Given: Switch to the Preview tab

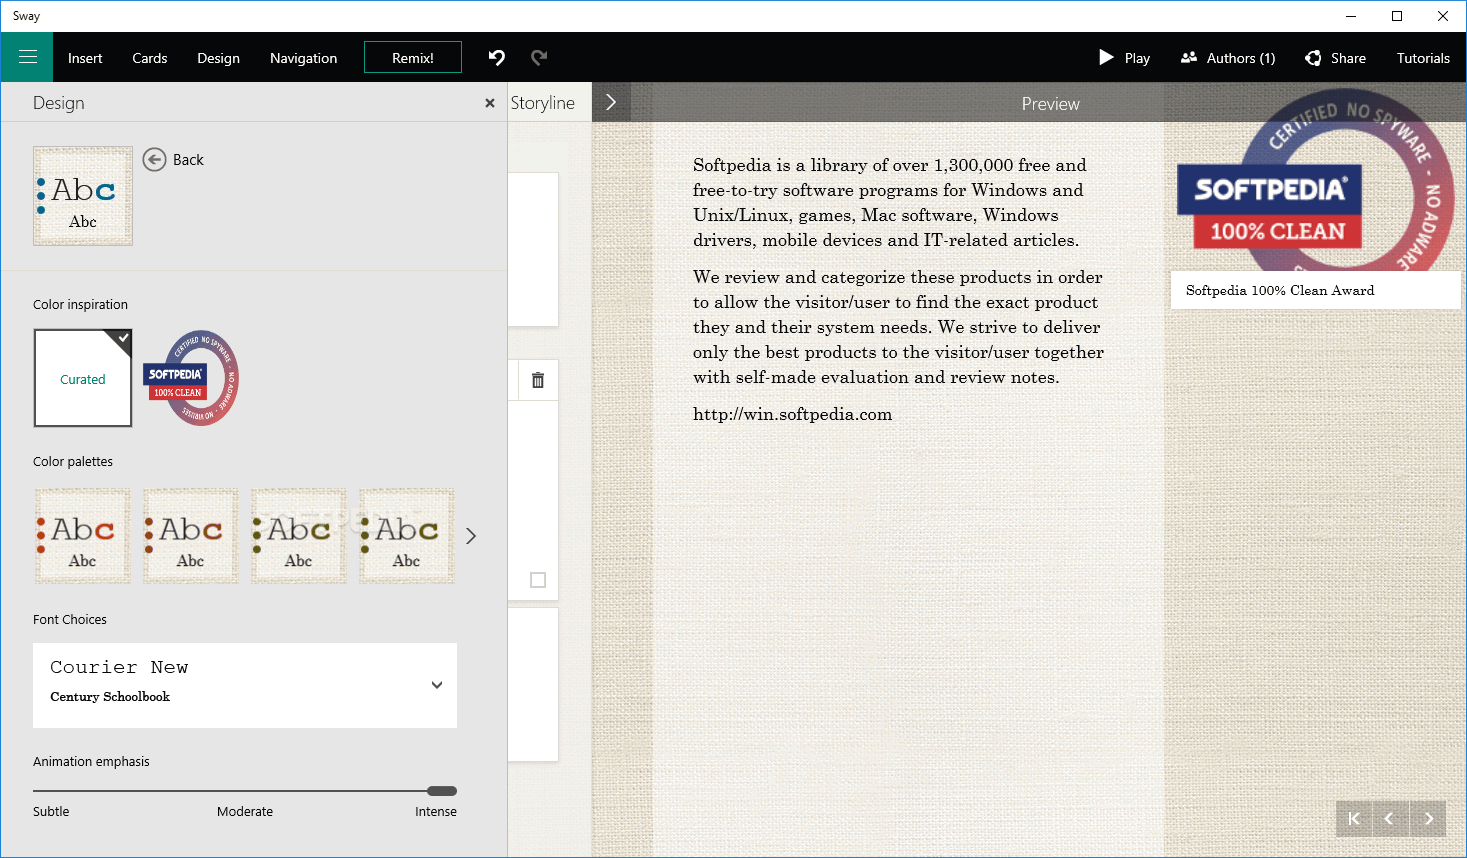Looking at the screenshot, I should 1050,104.
